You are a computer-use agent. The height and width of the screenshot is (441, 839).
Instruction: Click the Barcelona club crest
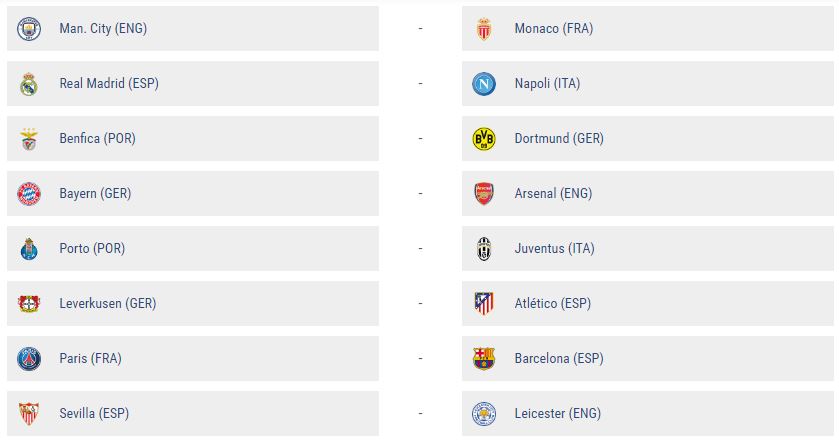point(484,359)
